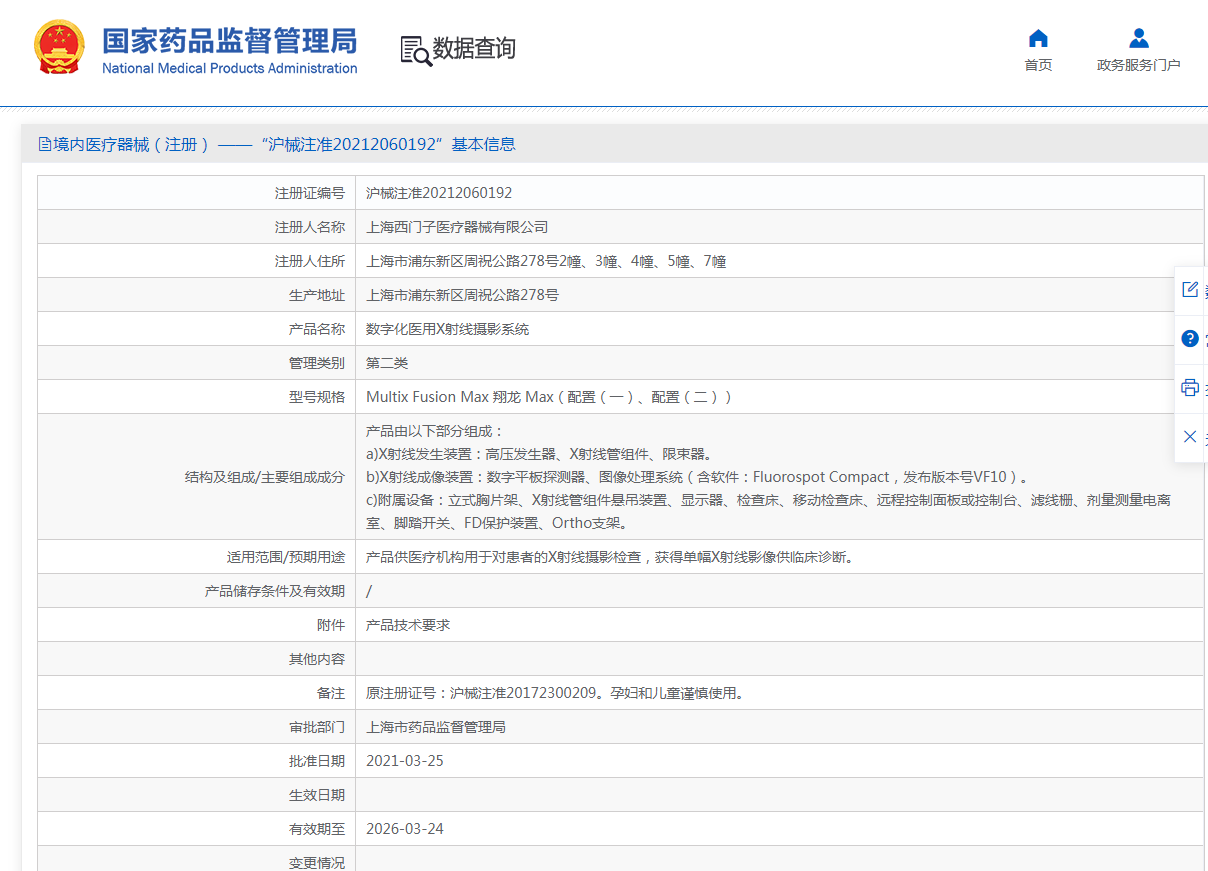The width and height of the screenshot is (1208, 871).
Task: Click 上海市浦东新区周祝公路278号 production address
Action: click(x=462, y=295)
